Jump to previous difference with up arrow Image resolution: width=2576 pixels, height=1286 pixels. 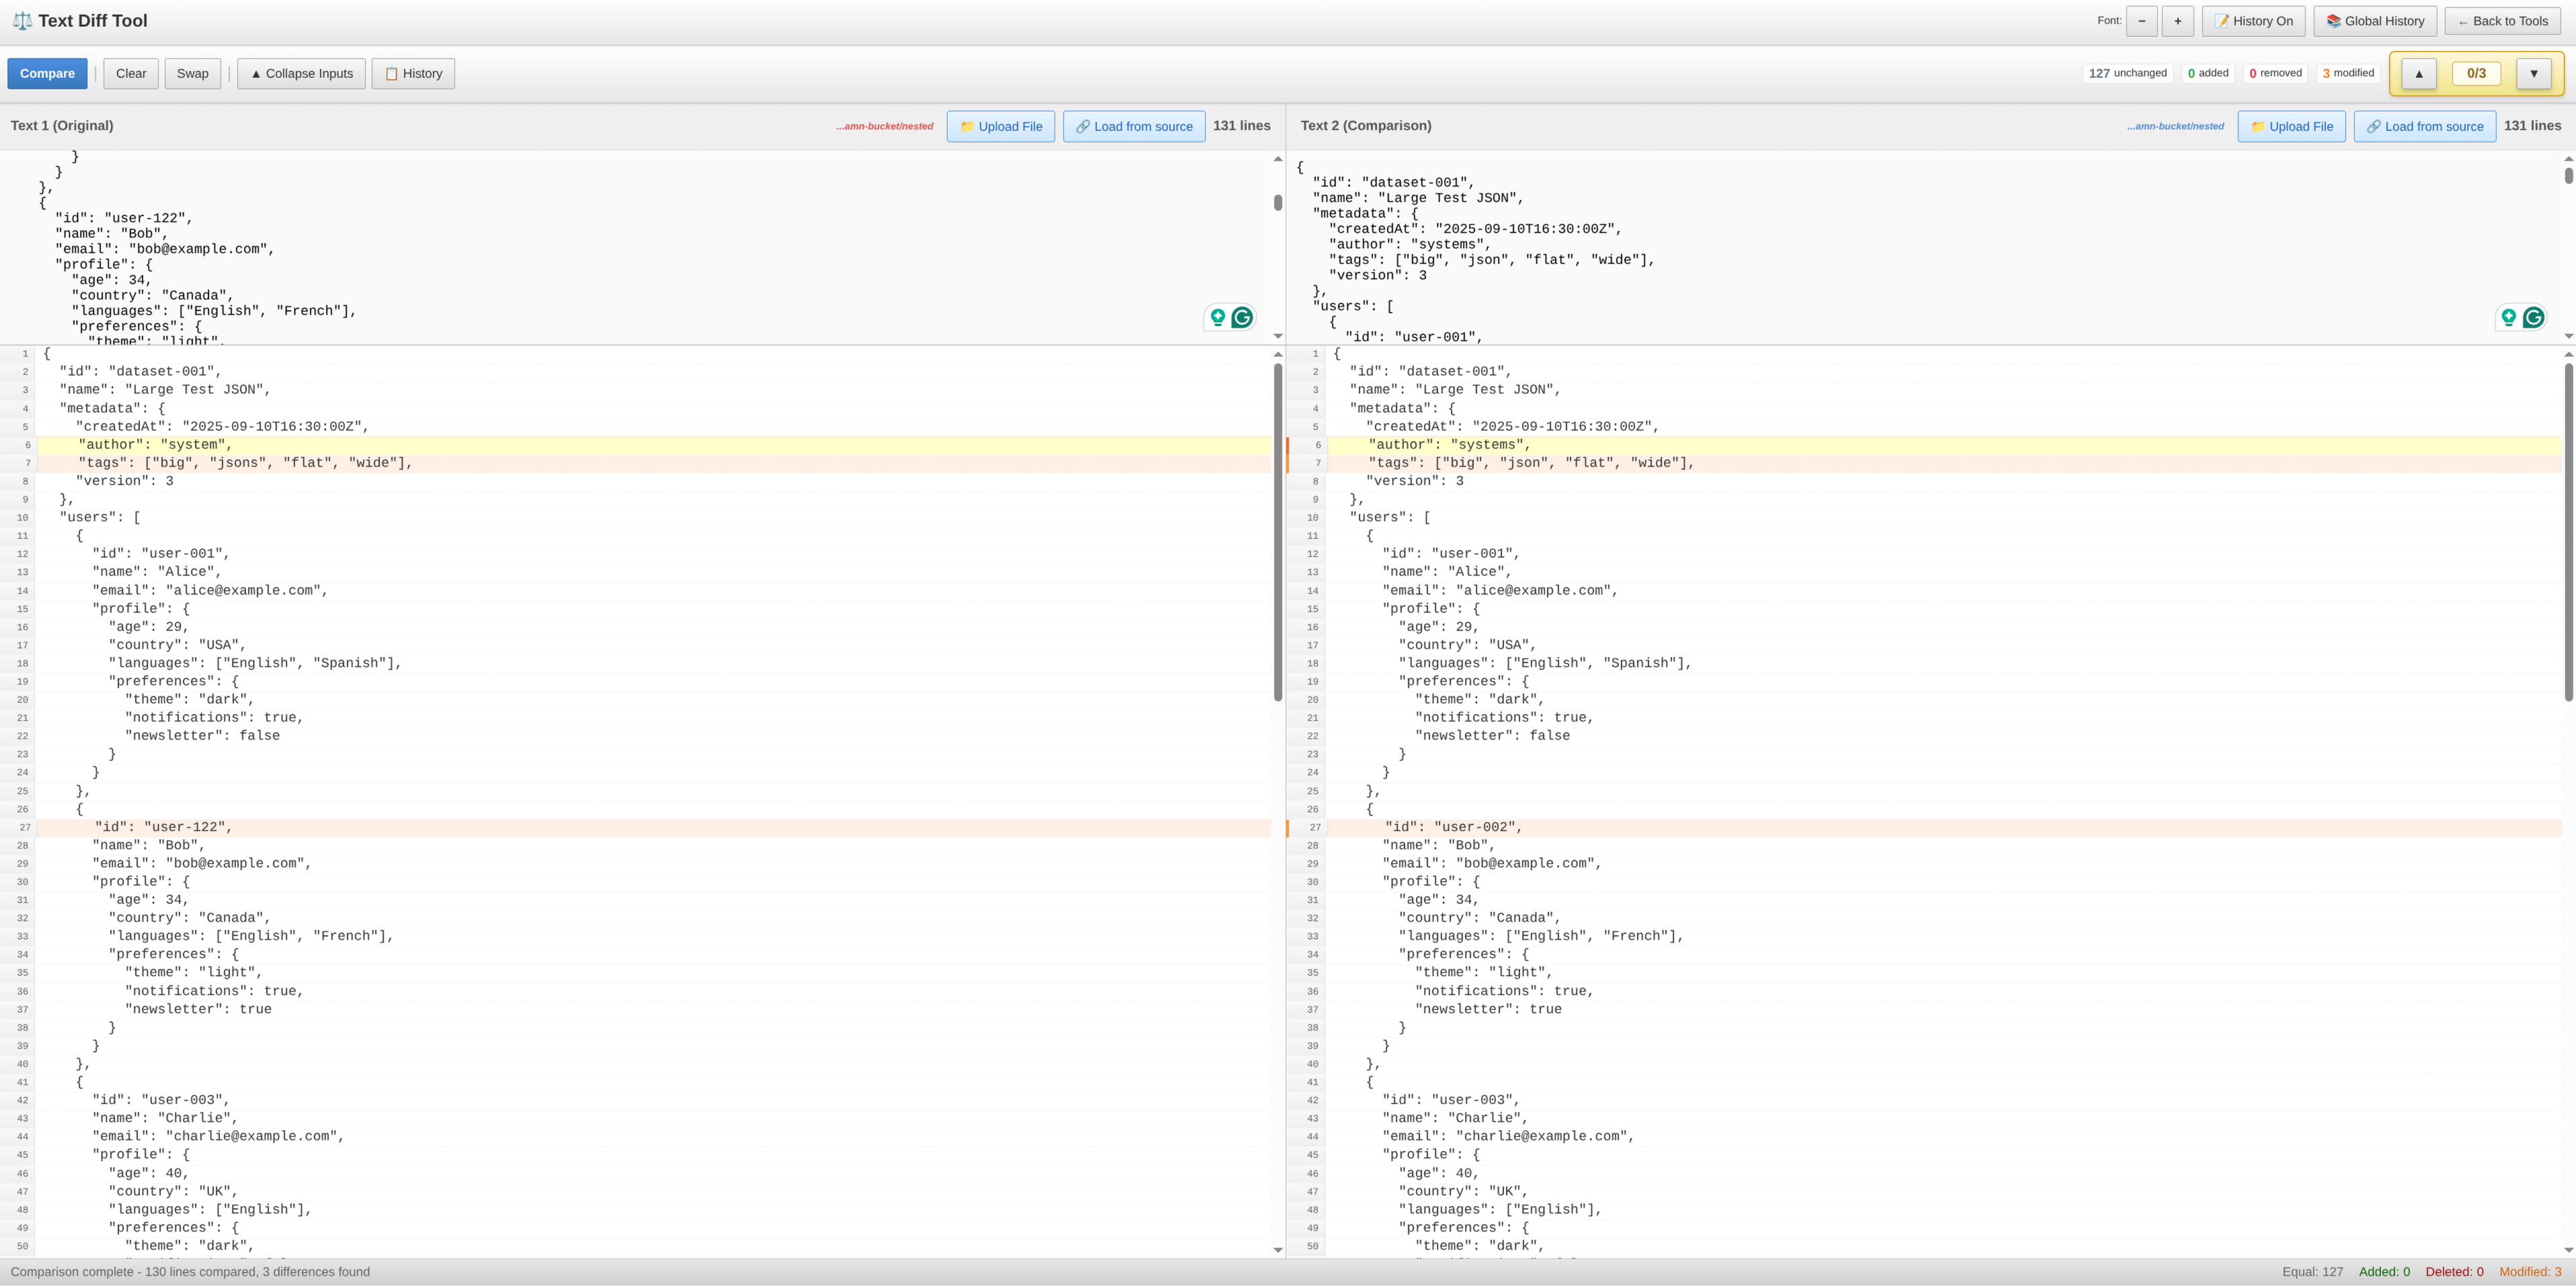pyautogui.click(x=2418, y=73)
